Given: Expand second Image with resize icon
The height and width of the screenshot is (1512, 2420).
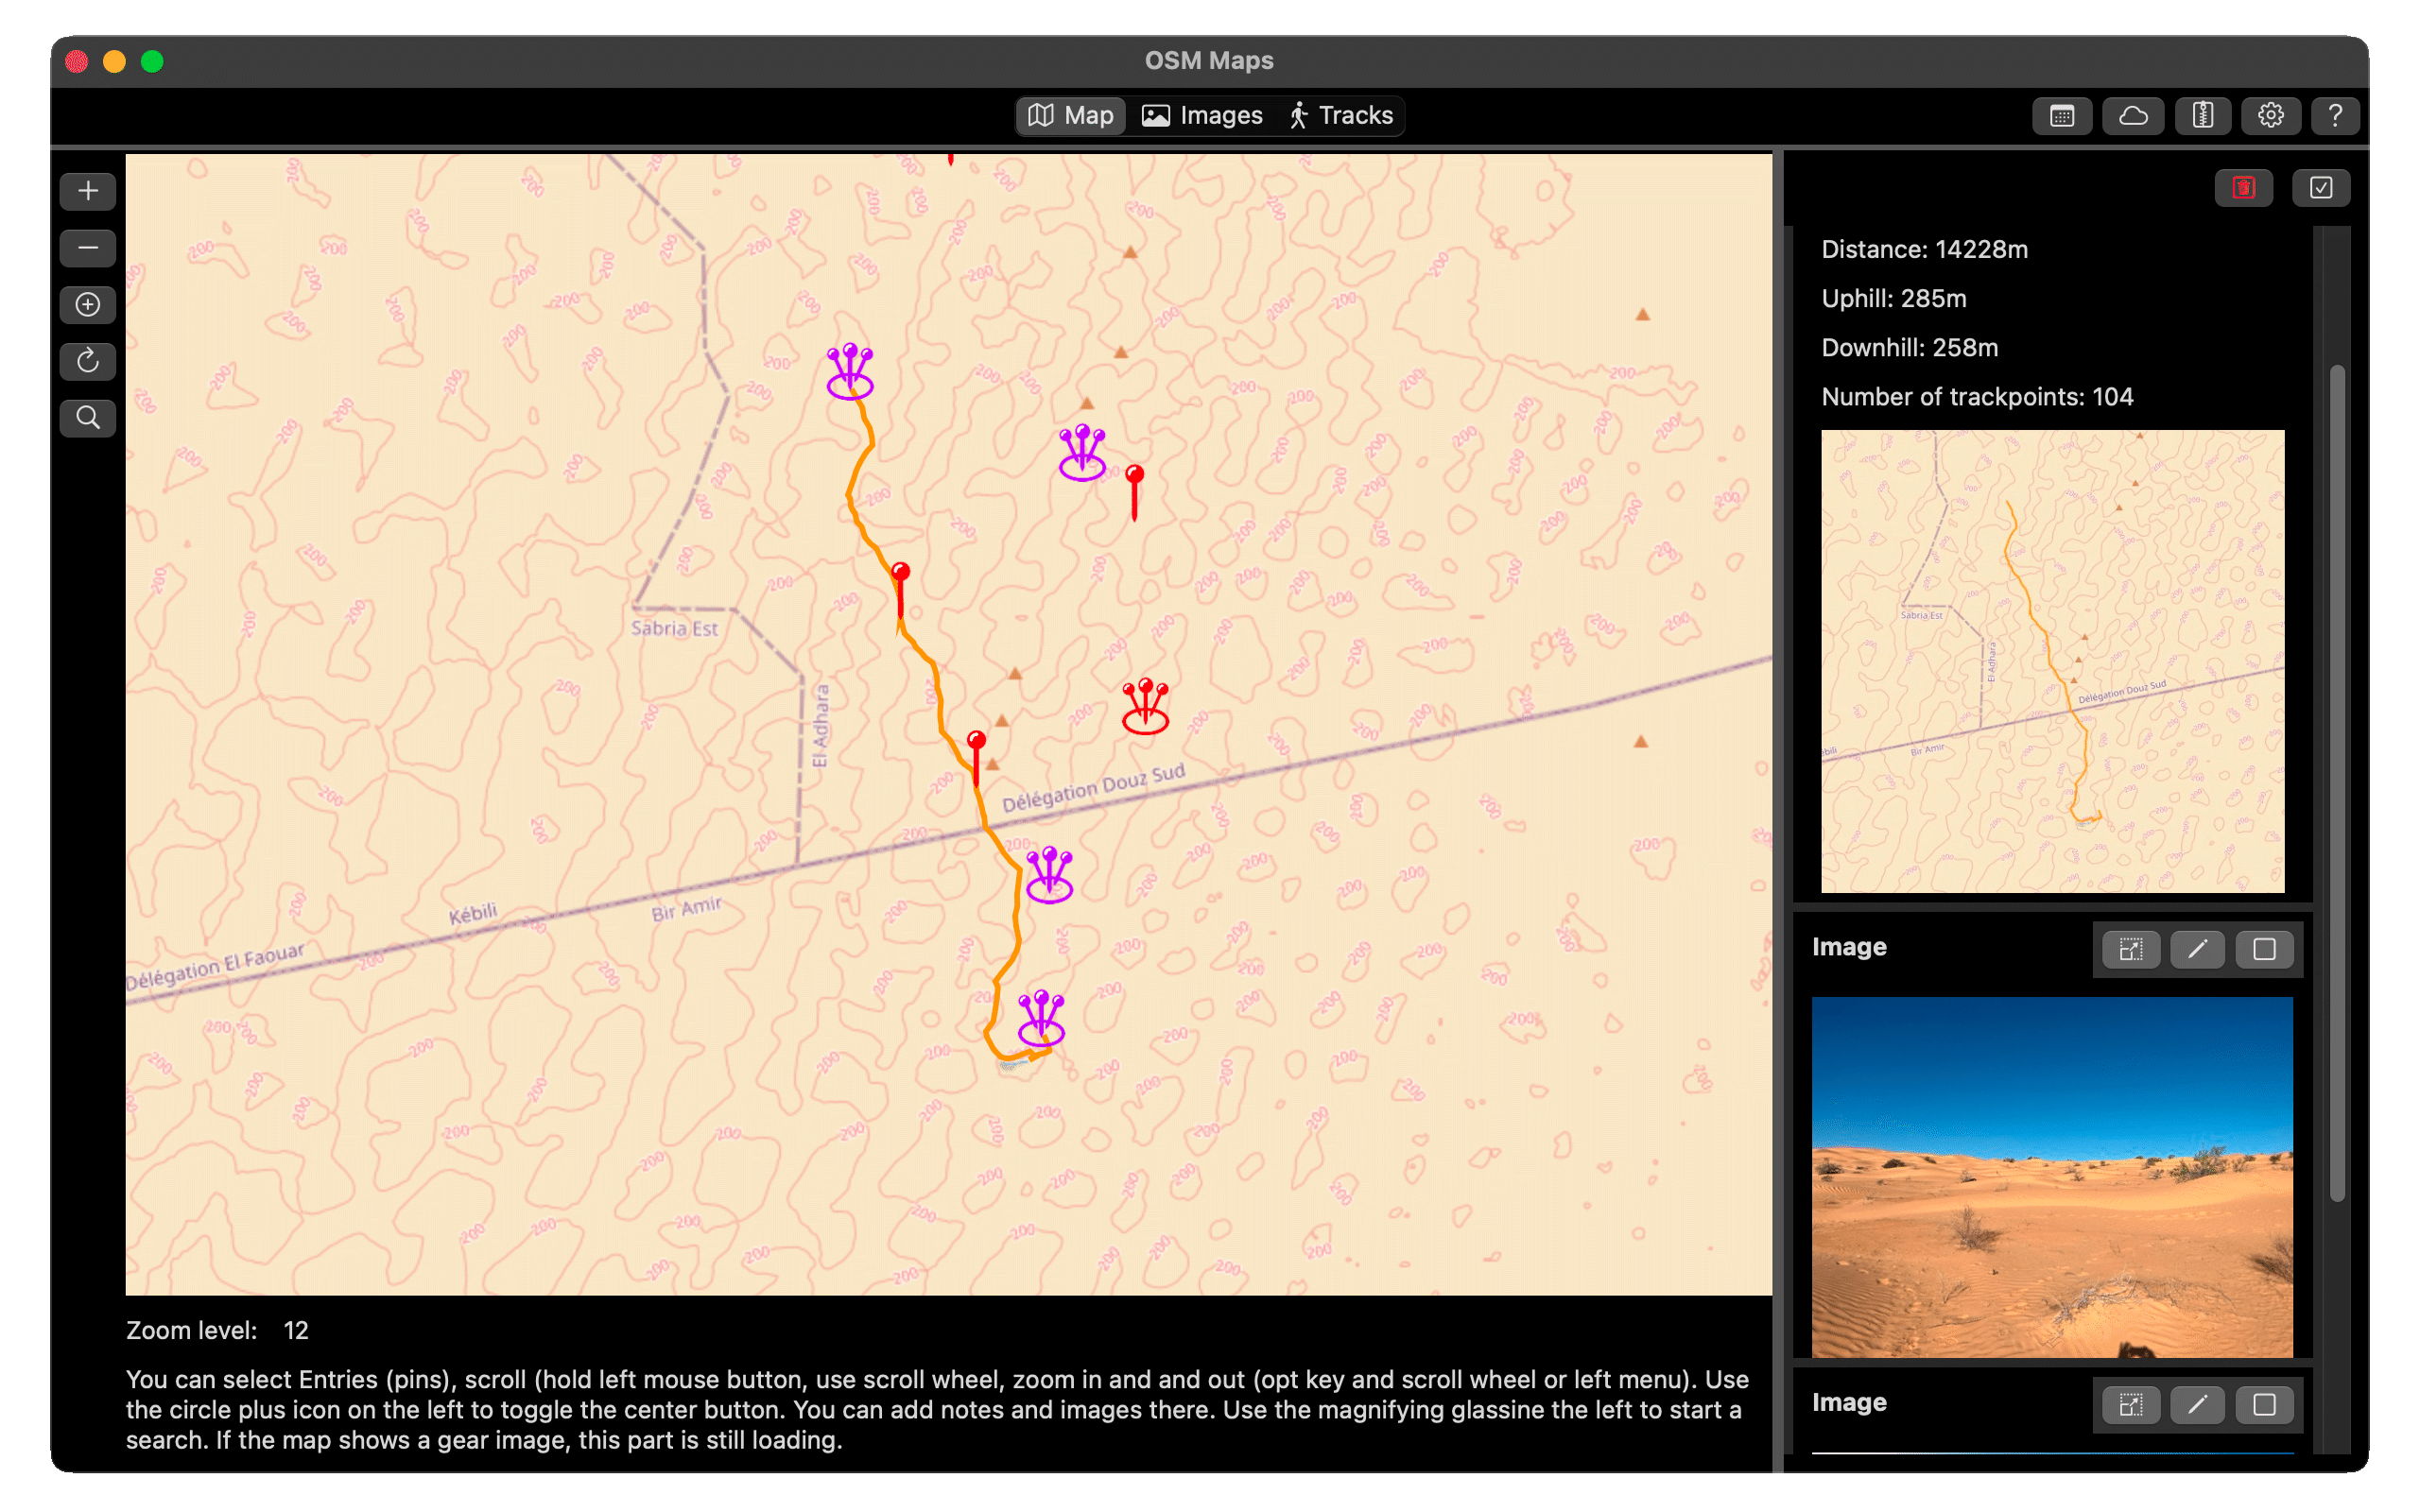Looking at the screenshot, I should point(2131,1405).
